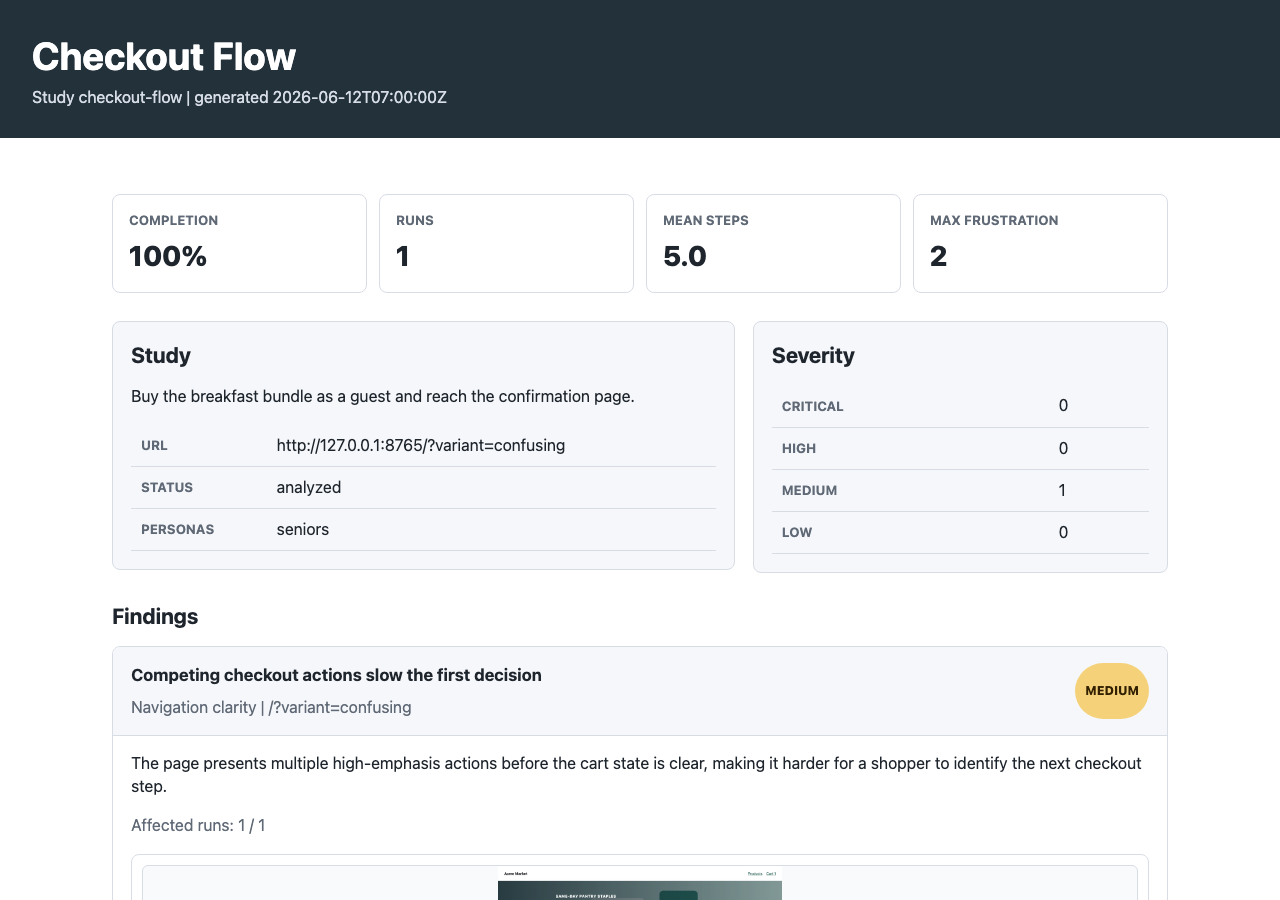Click the COMPLETION card label

173,220
